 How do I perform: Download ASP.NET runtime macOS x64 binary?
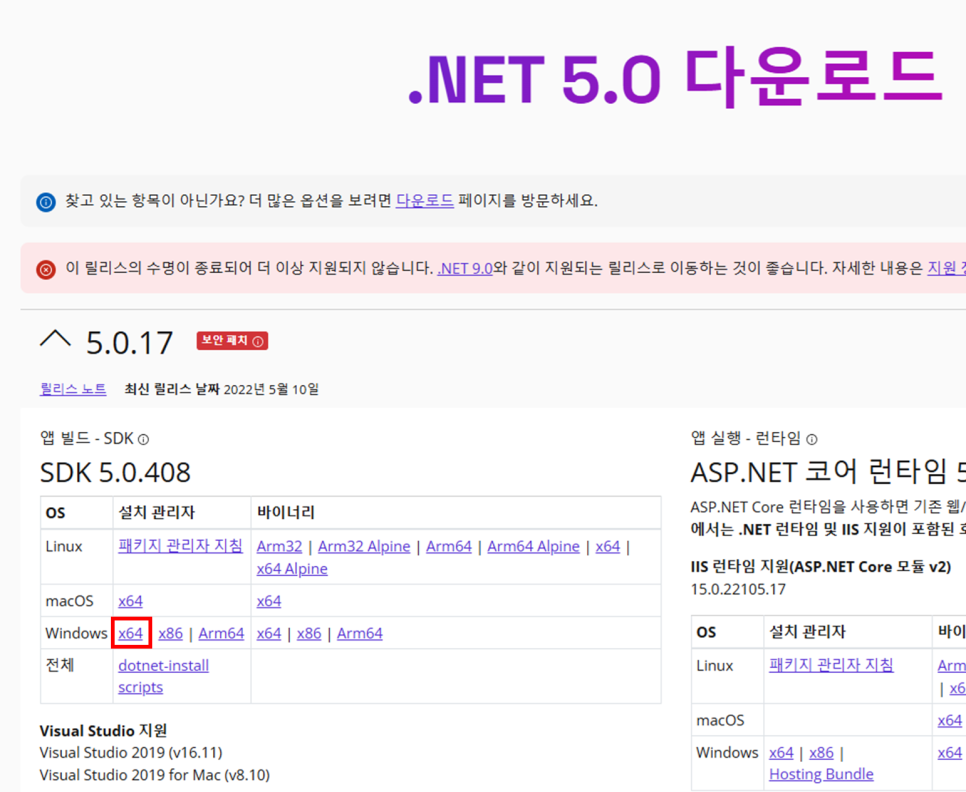point(949,720)
